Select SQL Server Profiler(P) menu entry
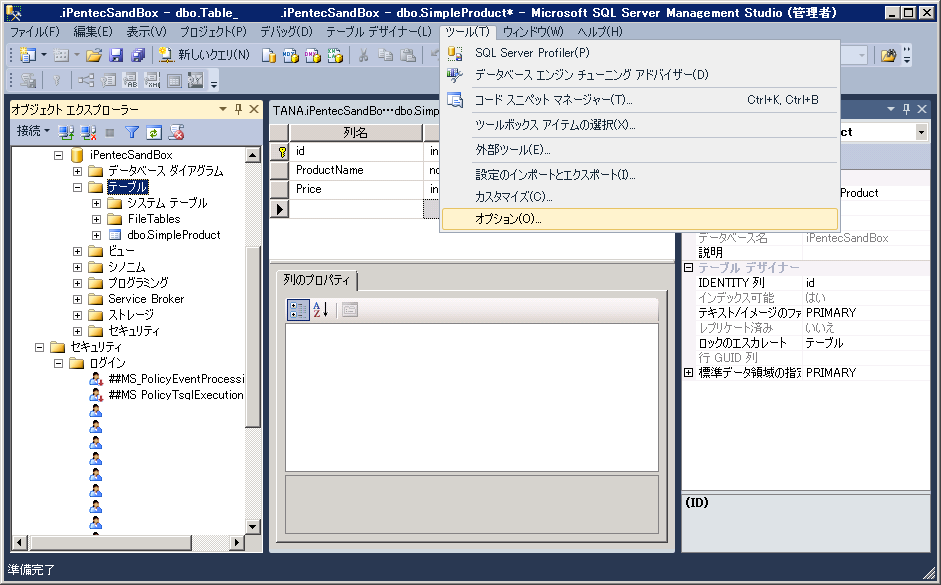The height and width of the screenshot is (585, 941). pos(640,53)
